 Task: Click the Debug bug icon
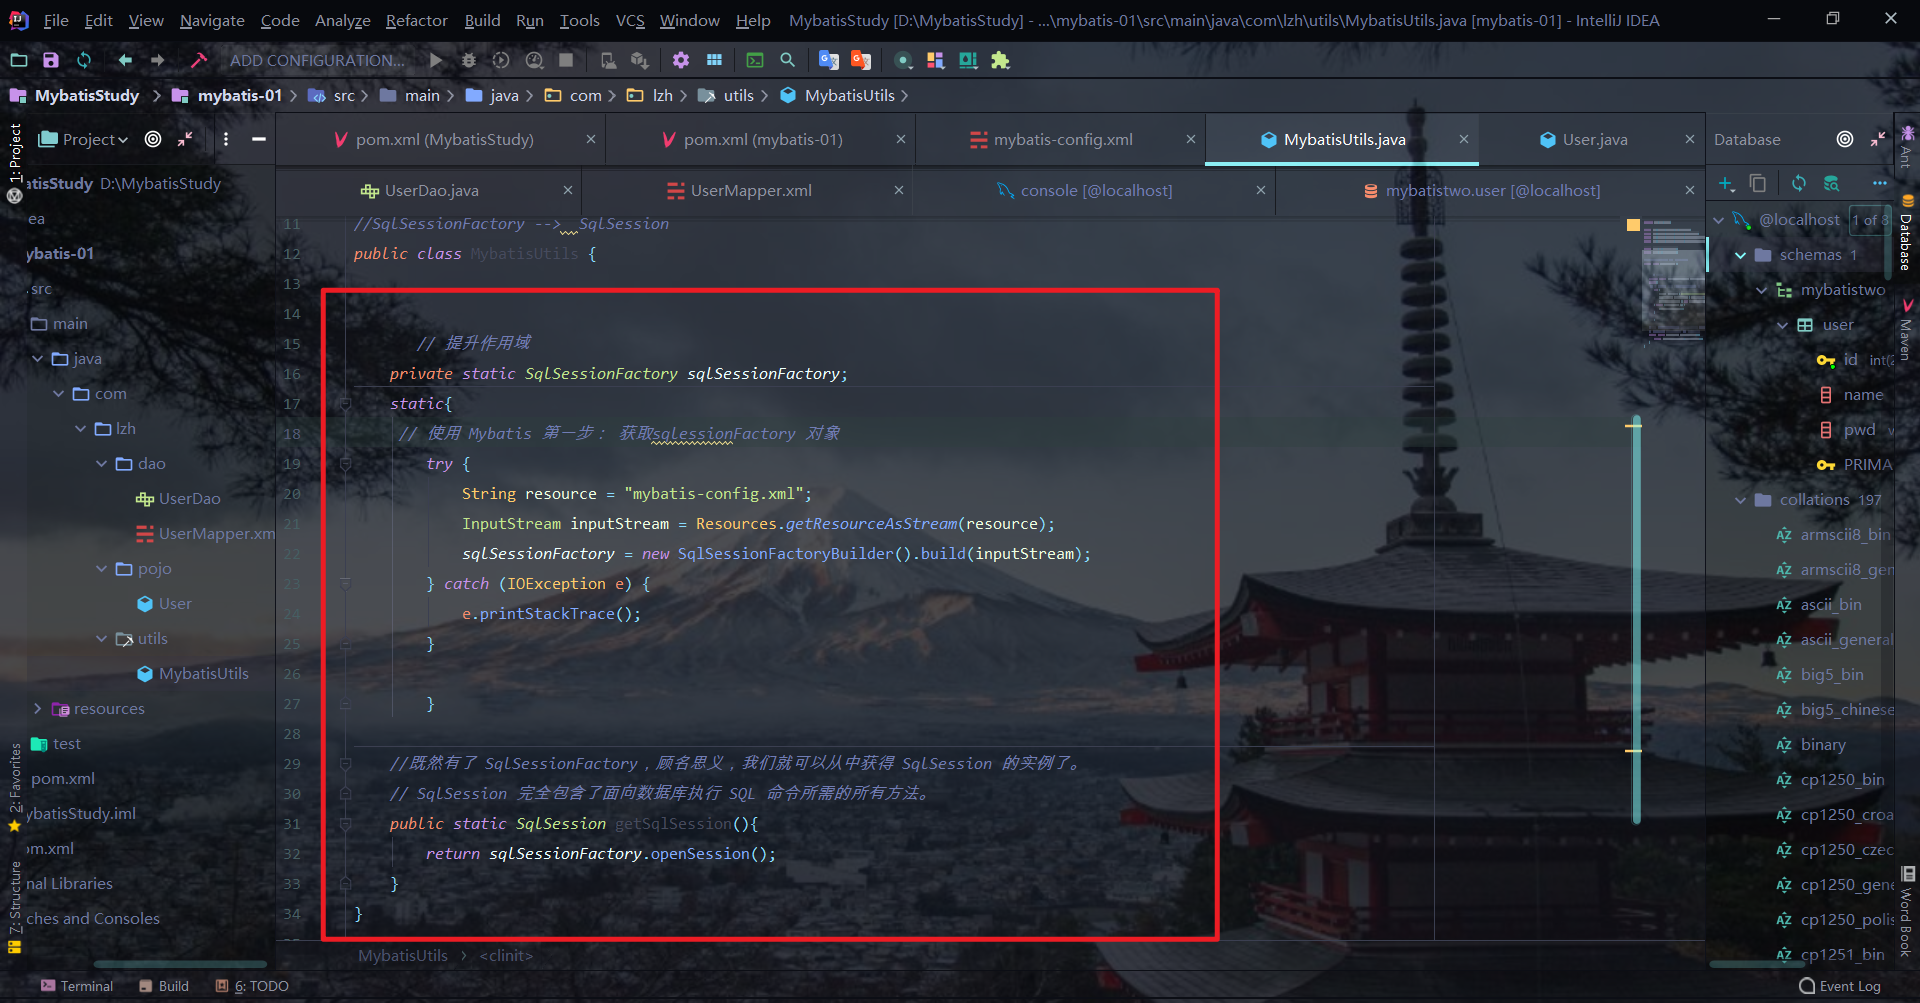click(x=468, y=60)
